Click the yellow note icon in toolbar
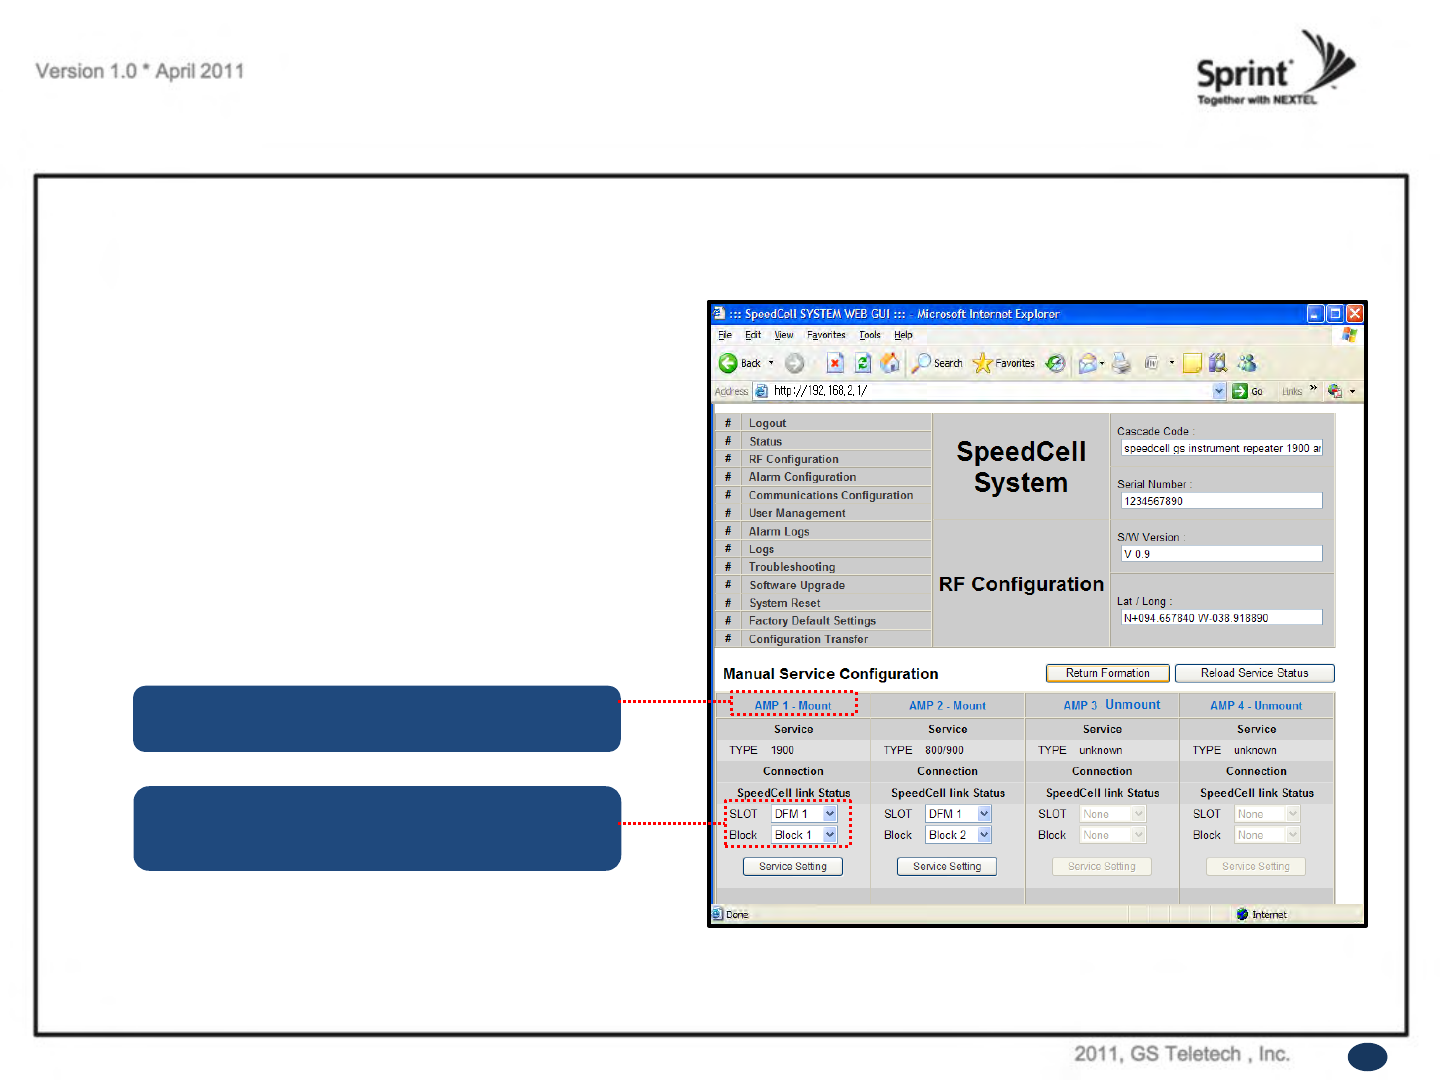 coord(1192,363)
